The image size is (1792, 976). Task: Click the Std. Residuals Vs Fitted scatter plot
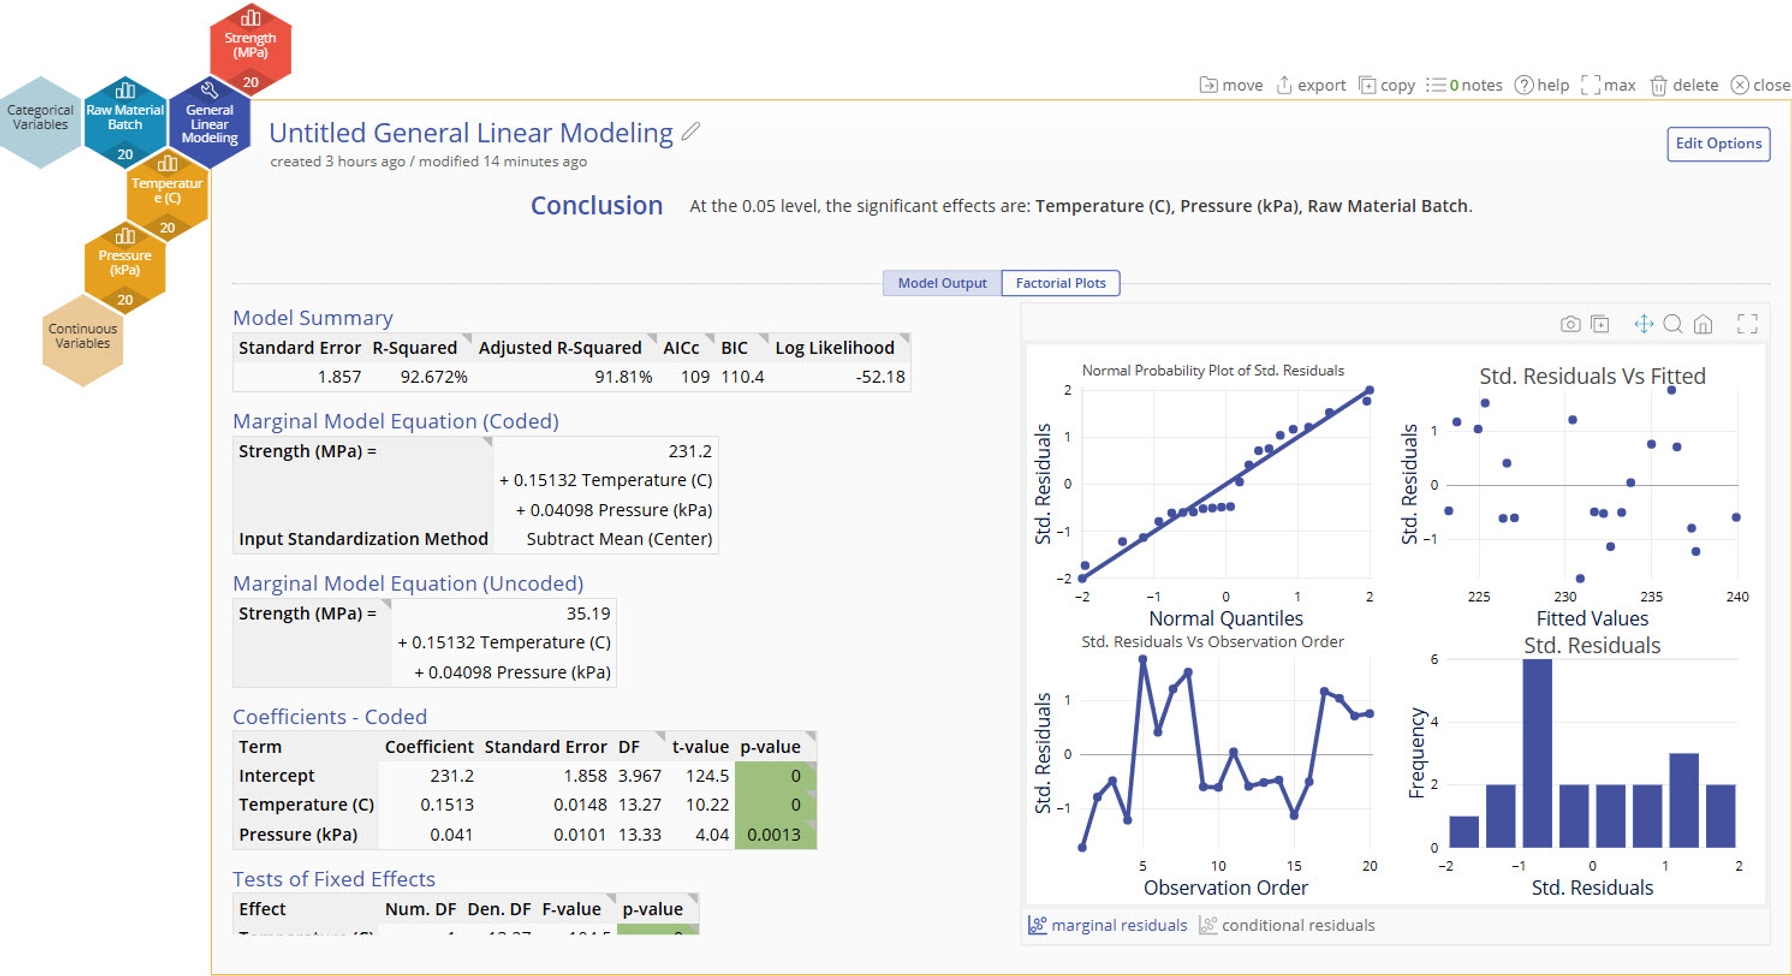tap(1592, 484)
